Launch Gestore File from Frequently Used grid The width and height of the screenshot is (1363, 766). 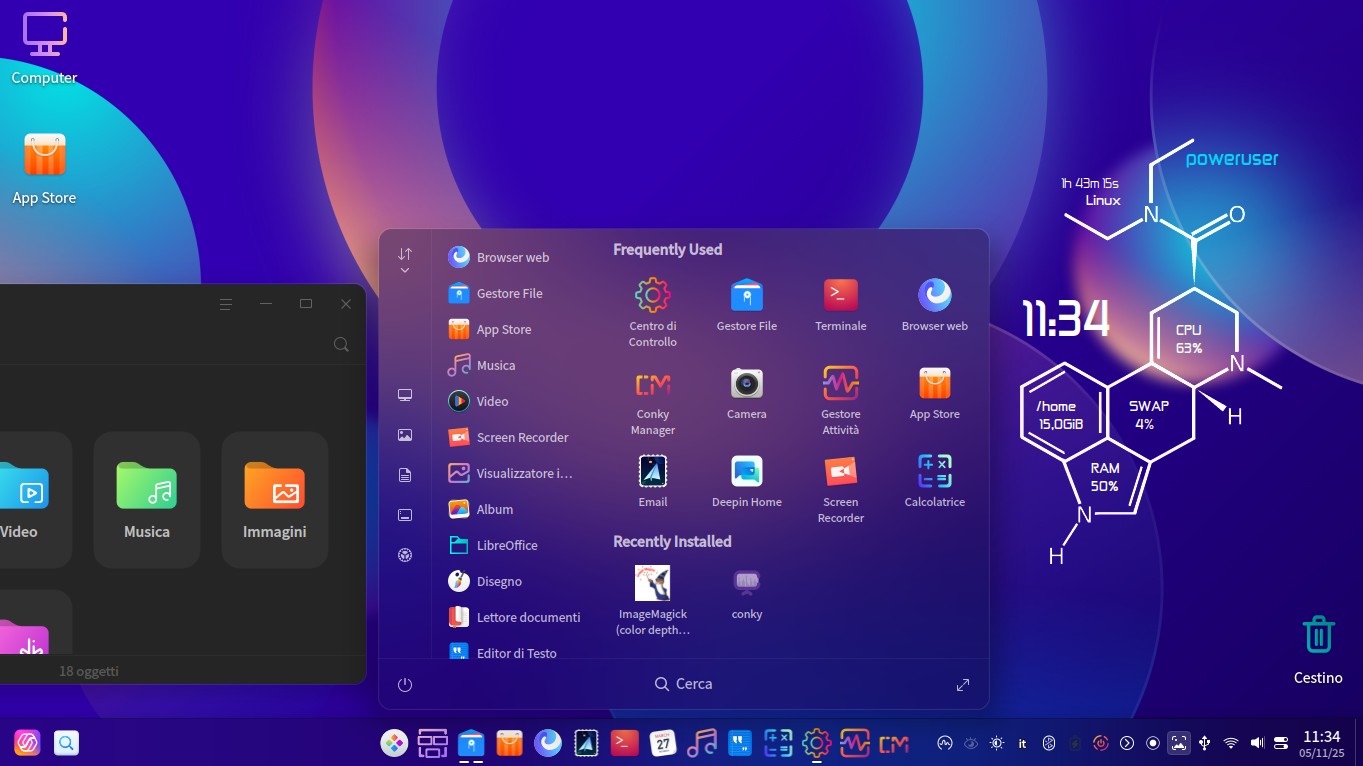[x=747, y=303]
